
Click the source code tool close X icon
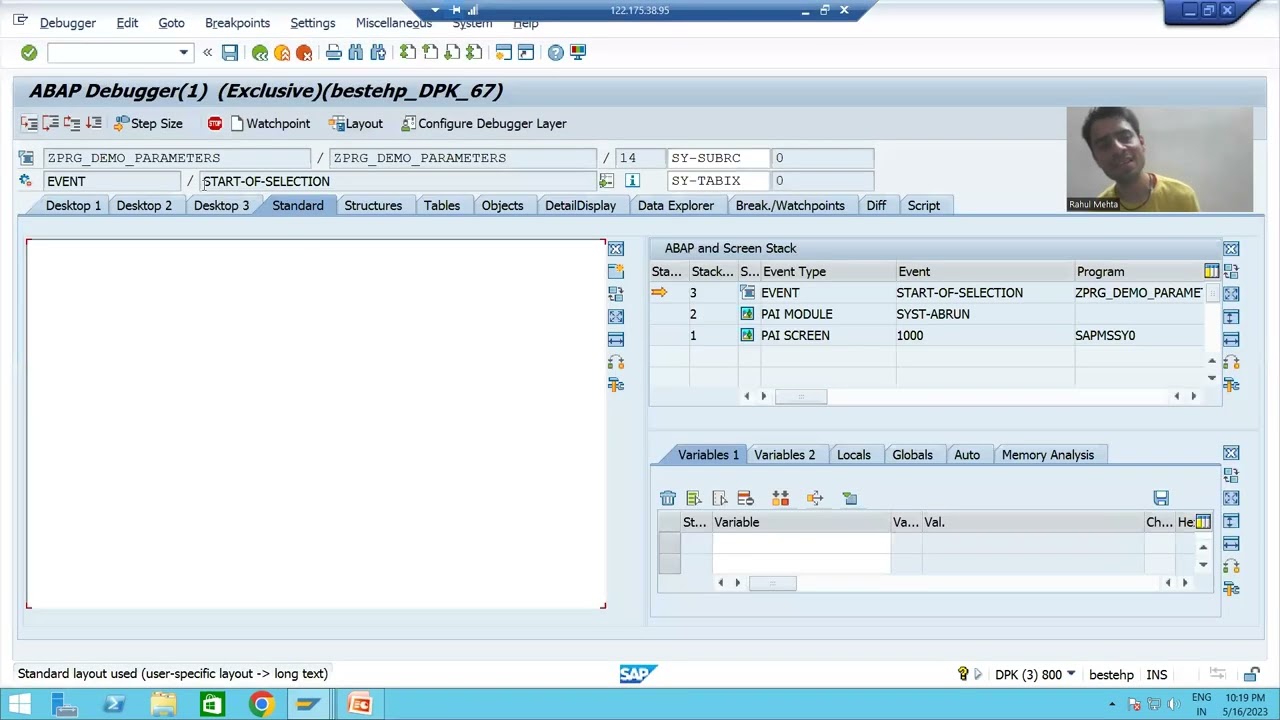[x=616, y=248]
